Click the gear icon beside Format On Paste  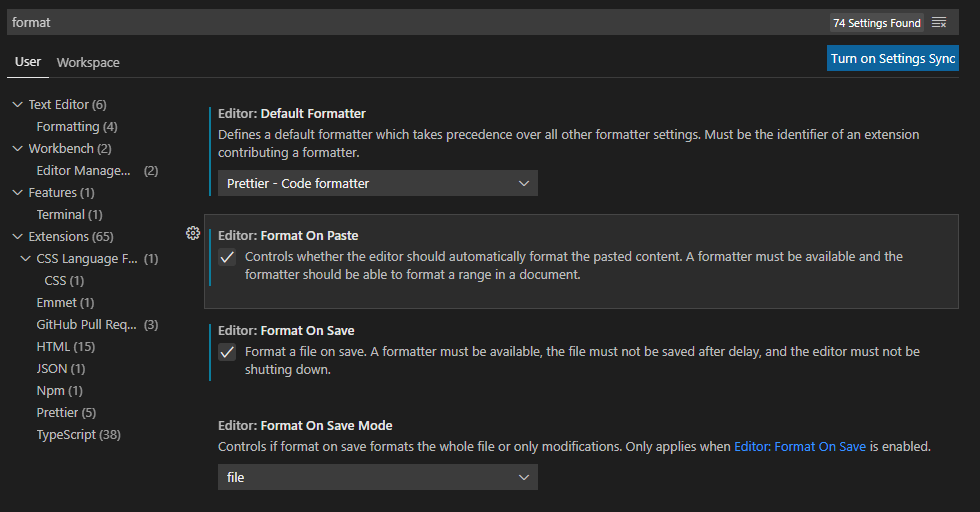193,233
